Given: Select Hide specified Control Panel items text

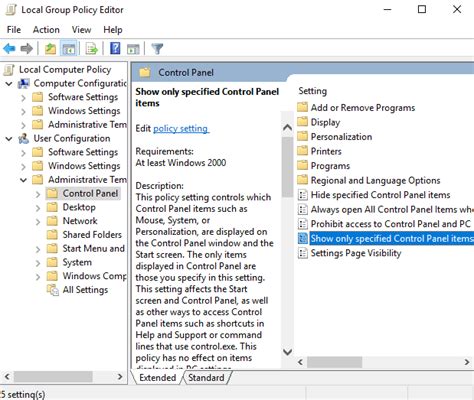Looking at the screenshot, I should click(380, 195).
